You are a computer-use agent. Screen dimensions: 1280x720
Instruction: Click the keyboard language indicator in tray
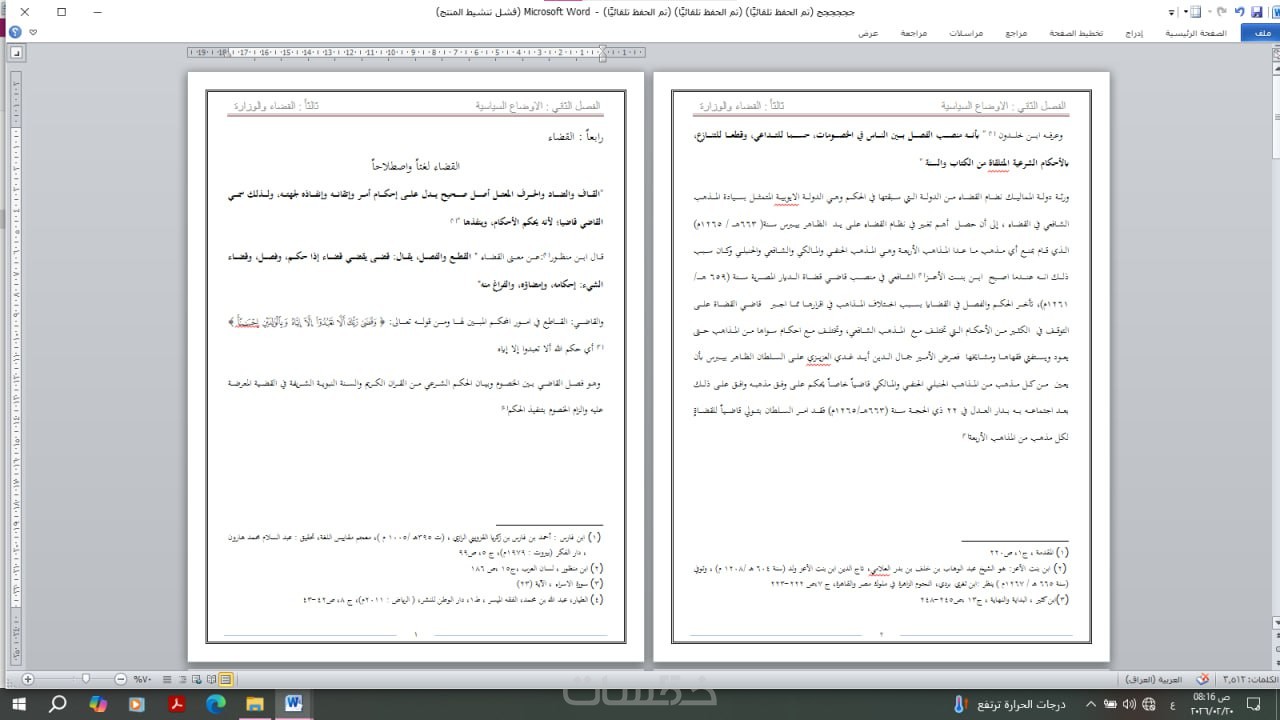click(1172, 705)
